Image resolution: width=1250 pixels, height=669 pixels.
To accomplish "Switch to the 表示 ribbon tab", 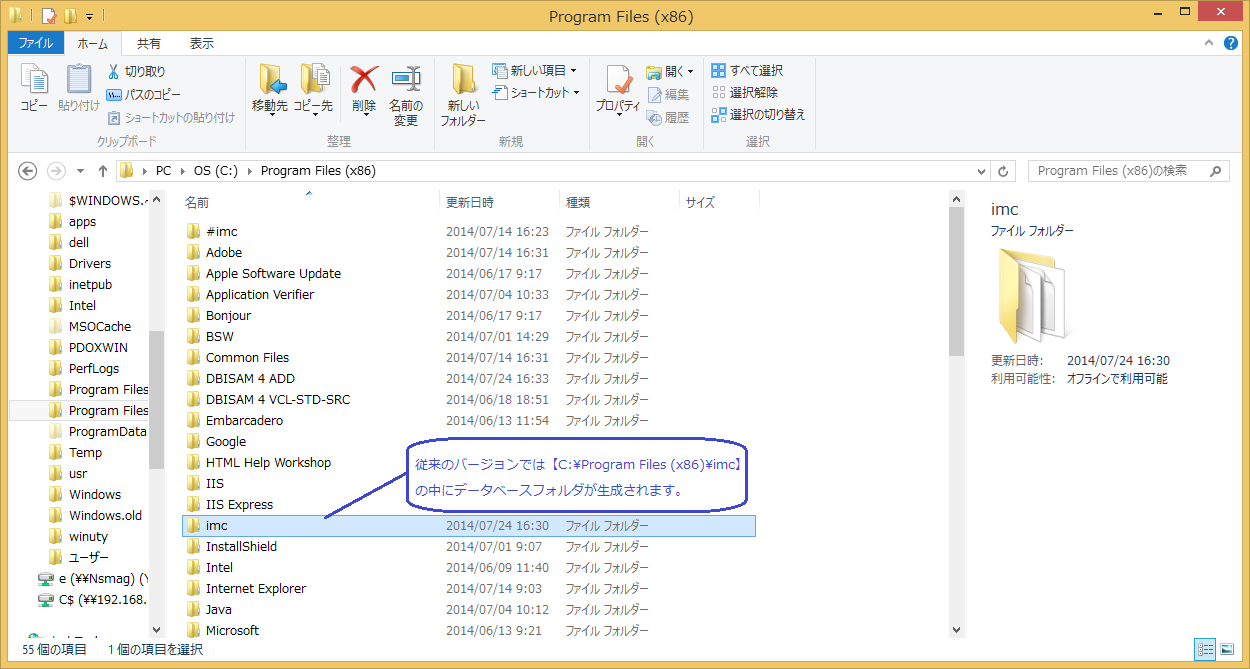I will point(200,43).
